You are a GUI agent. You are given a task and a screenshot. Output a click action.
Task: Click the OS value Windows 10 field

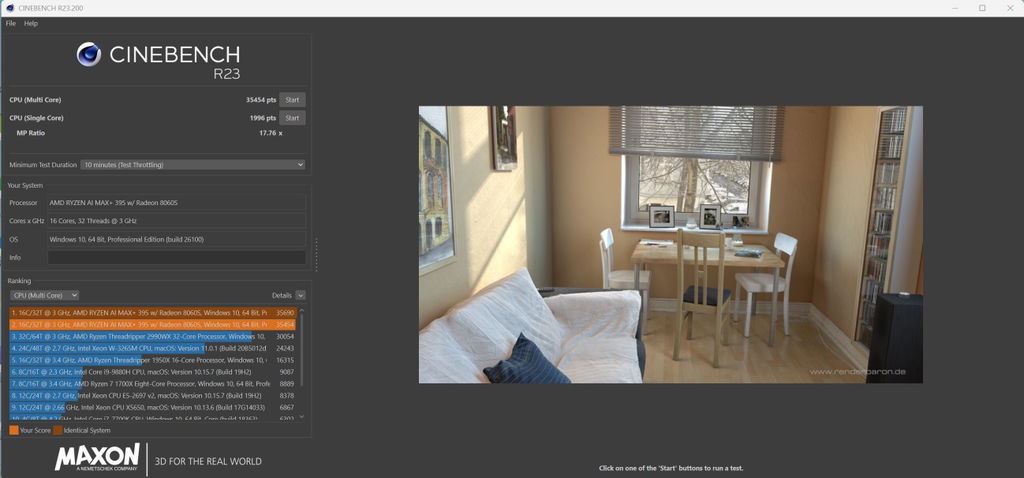coord(176,239)
